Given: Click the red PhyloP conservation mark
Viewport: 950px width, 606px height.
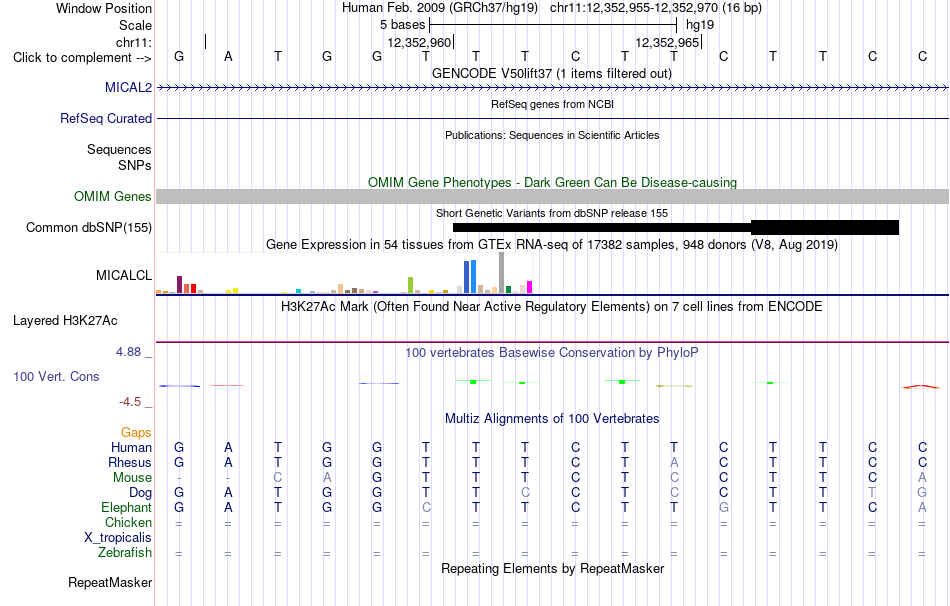Looking at the screenshot, I should point(921,386).
